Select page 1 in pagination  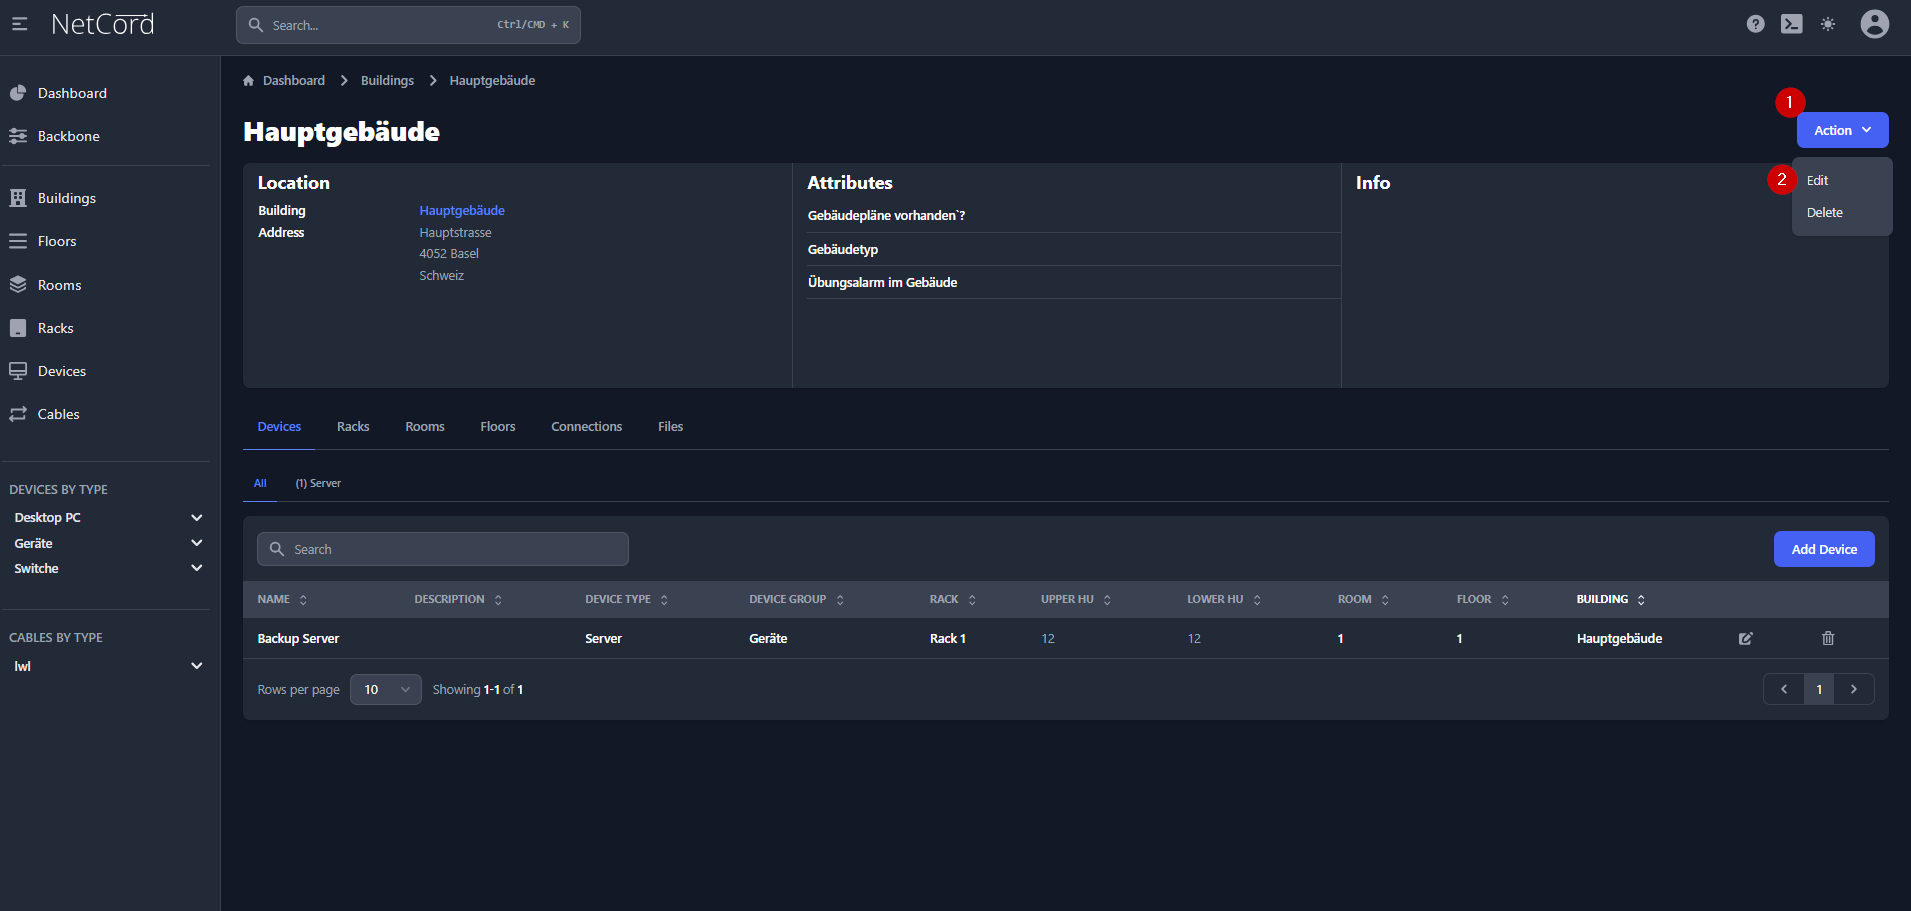[x=1819, y=689]
